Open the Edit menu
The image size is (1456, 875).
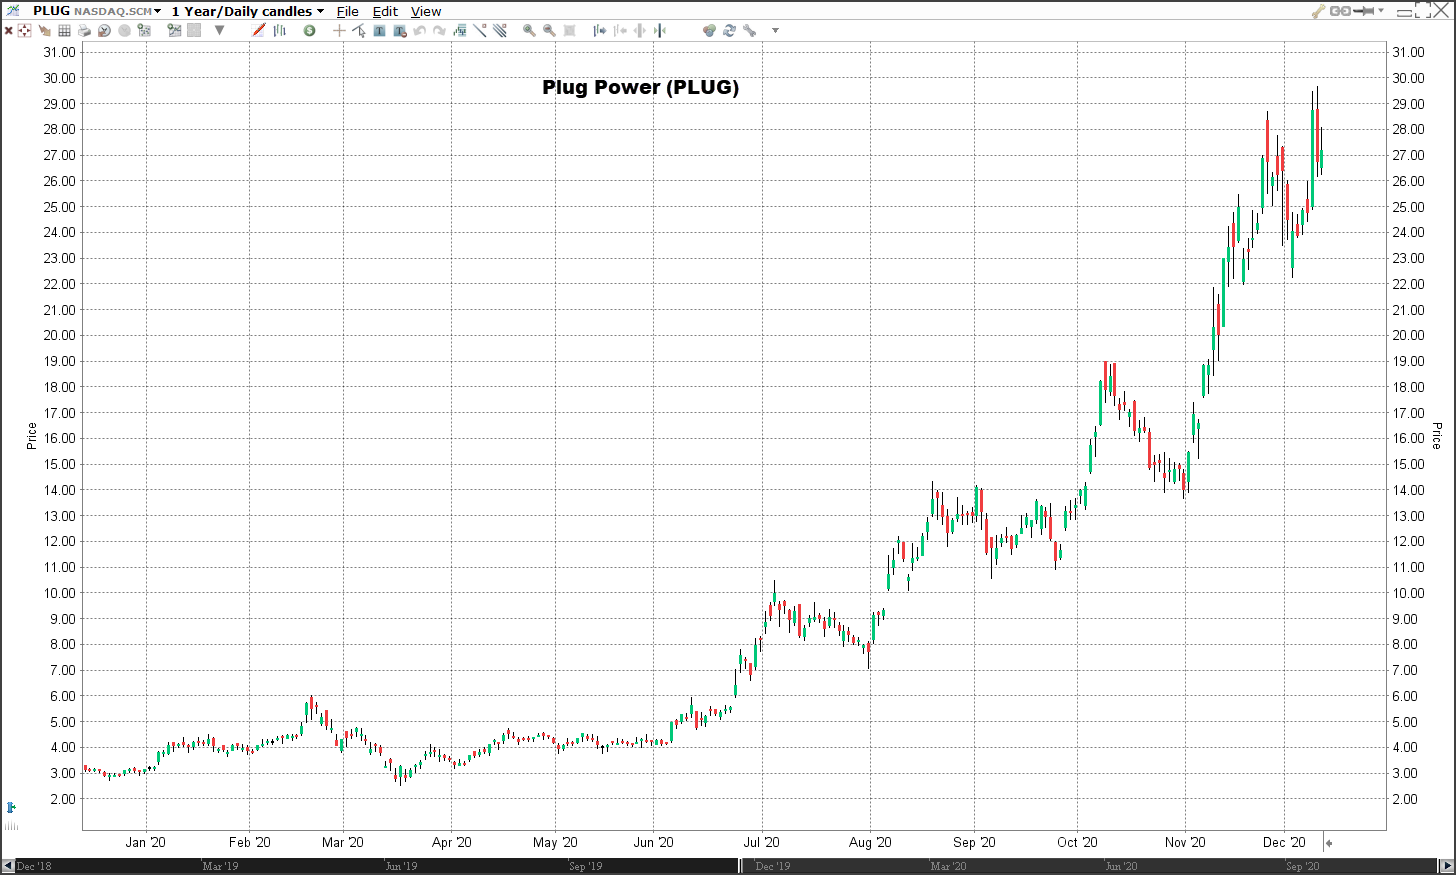click(385, 12)
